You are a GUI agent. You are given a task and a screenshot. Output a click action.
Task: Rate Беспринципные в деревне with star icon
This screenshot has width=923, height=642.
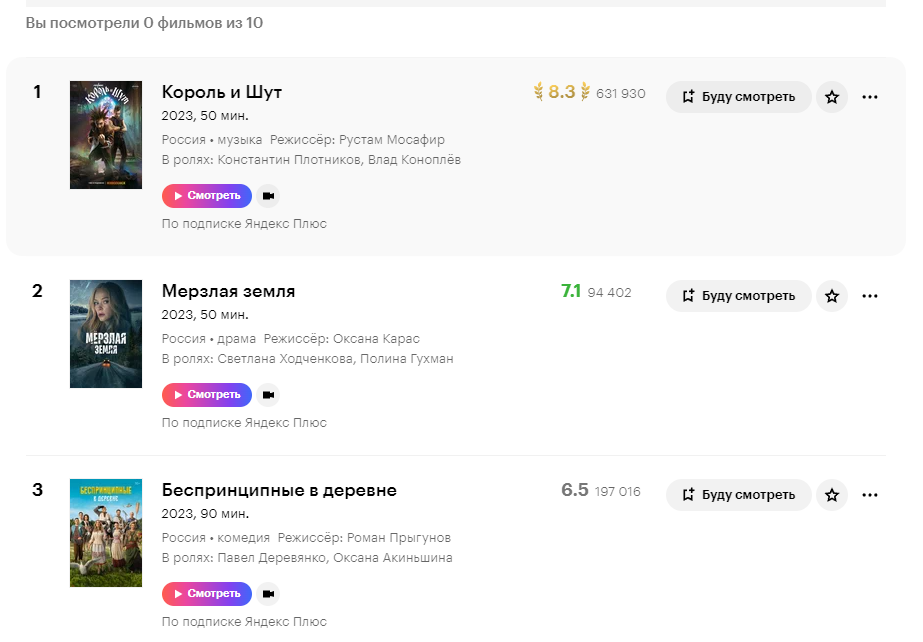tap(832, 495)
